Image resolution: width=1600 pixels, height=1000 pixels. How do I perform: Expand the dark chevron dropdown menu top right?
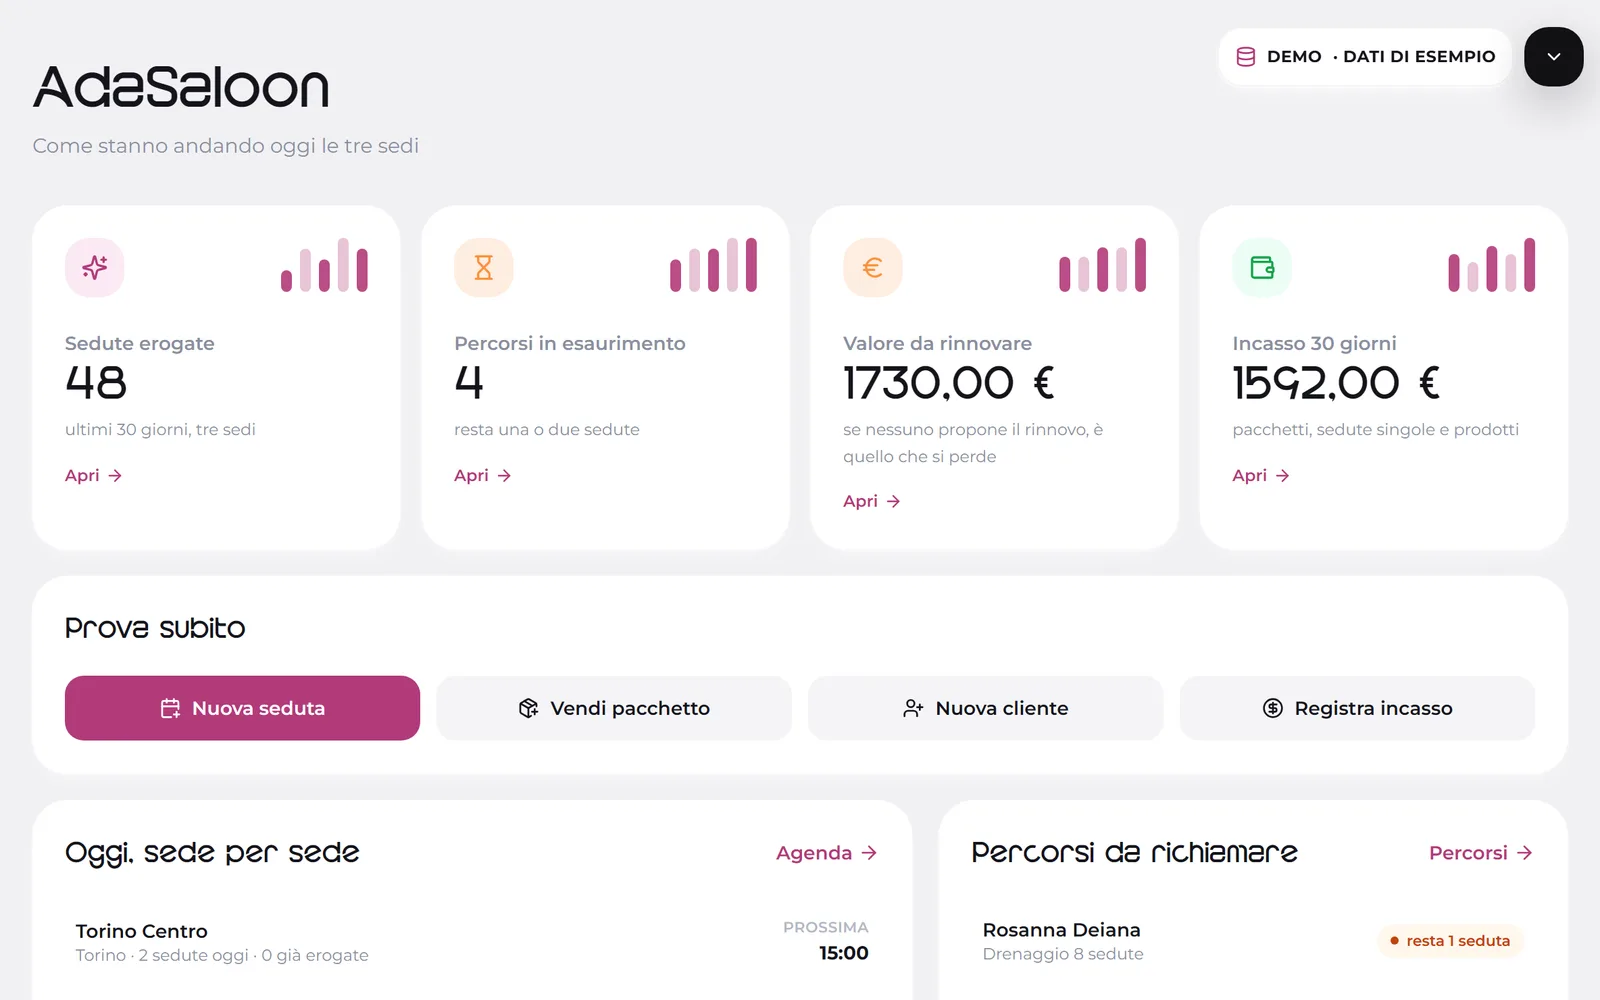click(x=1554, y=57)
